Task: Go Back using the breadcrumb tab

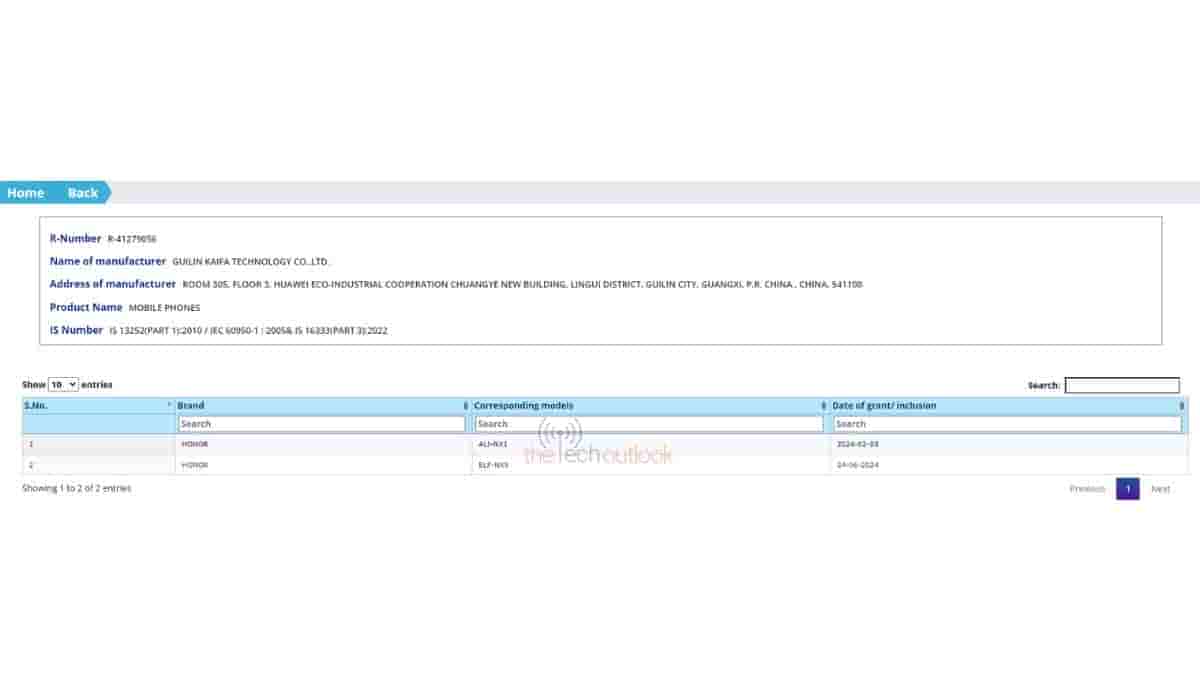Action: tap(83, 193)
